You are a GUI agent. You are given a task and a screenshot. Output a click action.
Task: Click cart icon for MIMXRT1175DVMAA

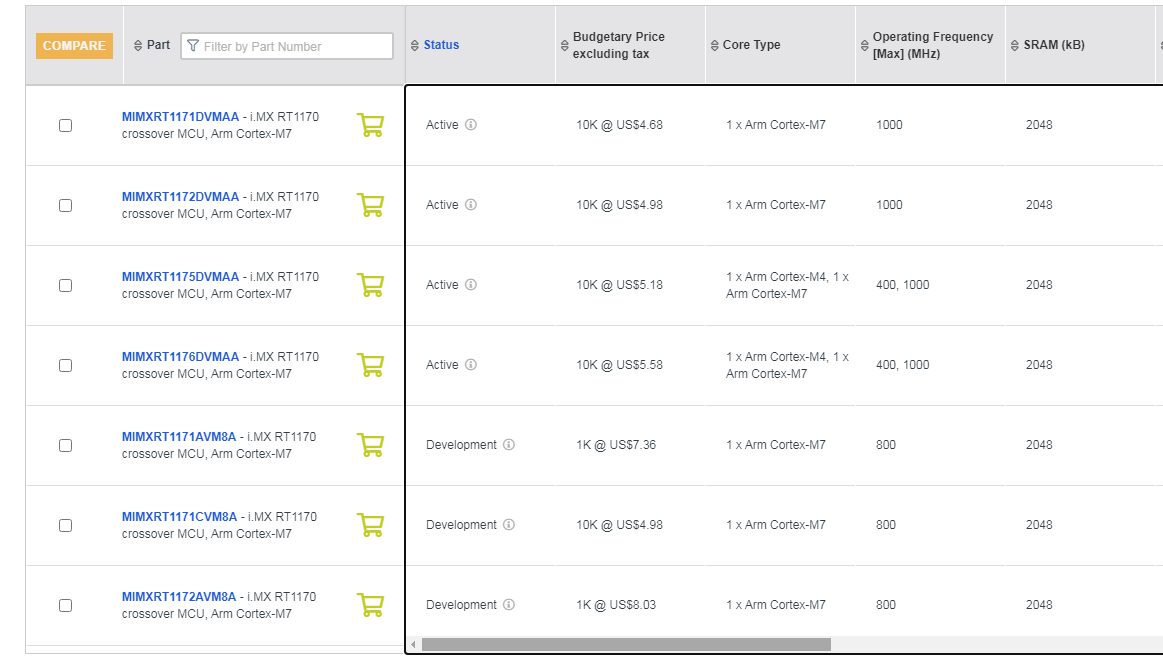[370, 285]
